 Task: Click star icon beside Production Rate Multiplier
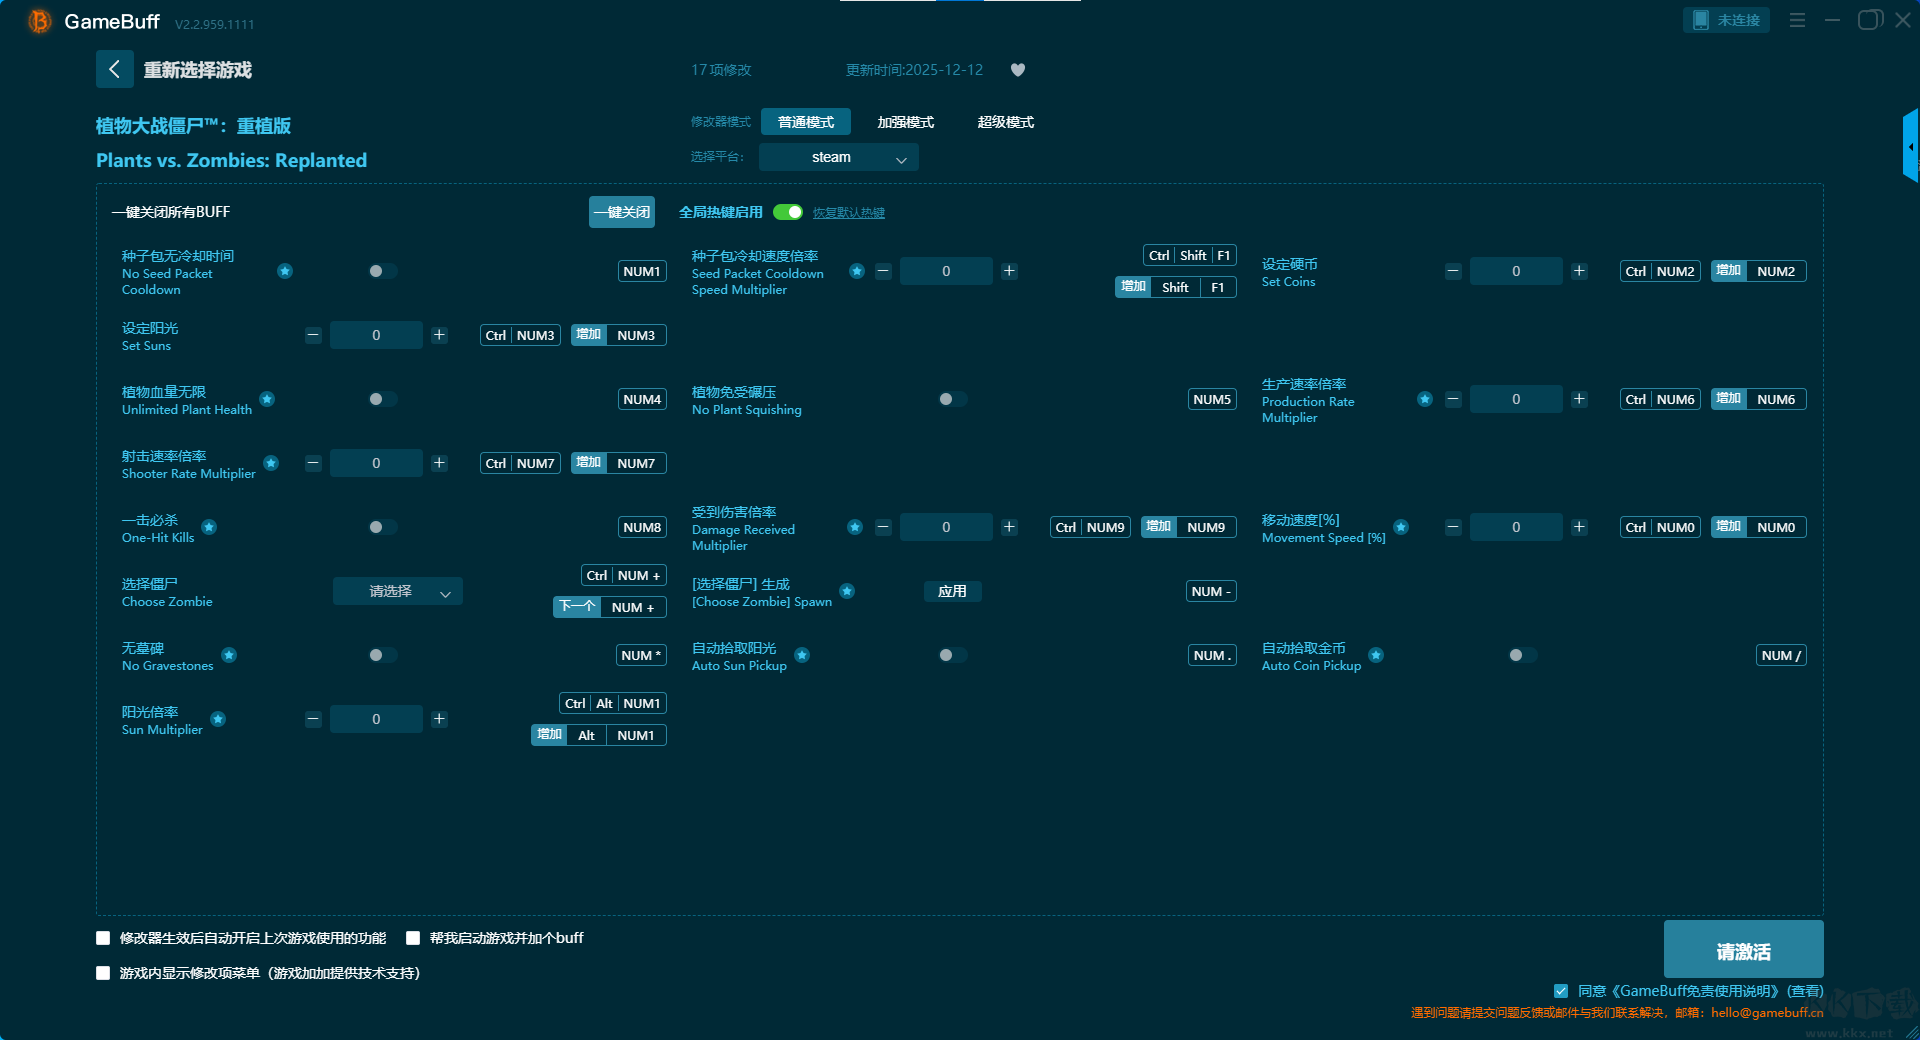tap(1425, 399)
